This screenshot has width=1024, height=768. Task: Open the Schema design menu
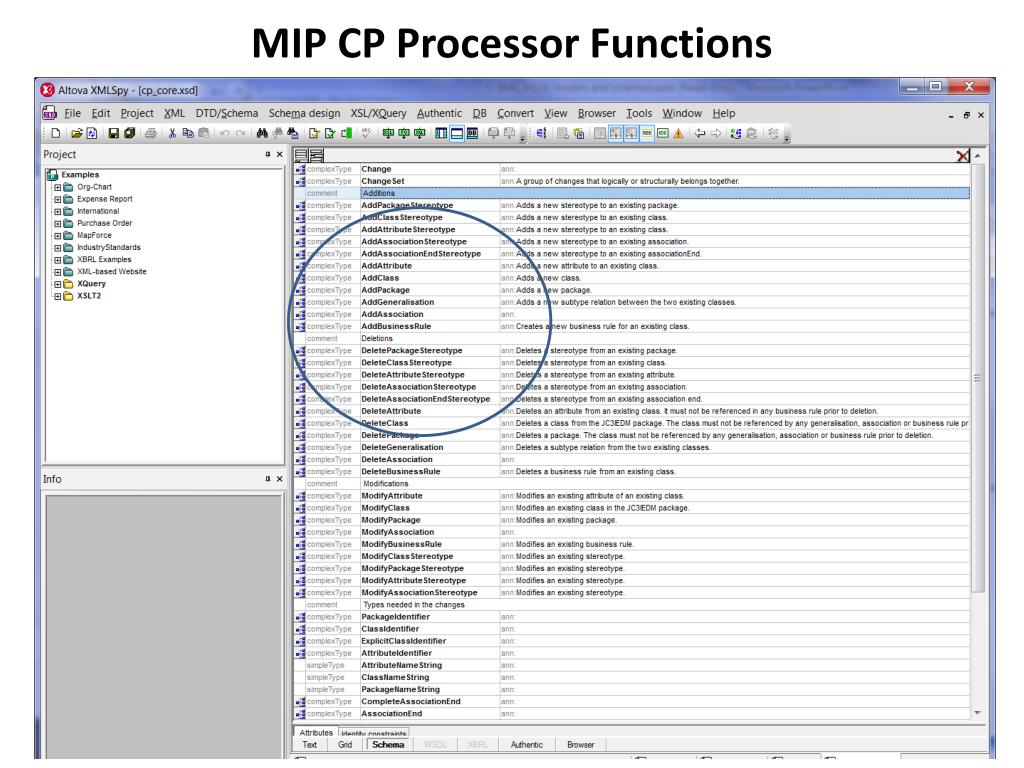click(x=304, y=113)
